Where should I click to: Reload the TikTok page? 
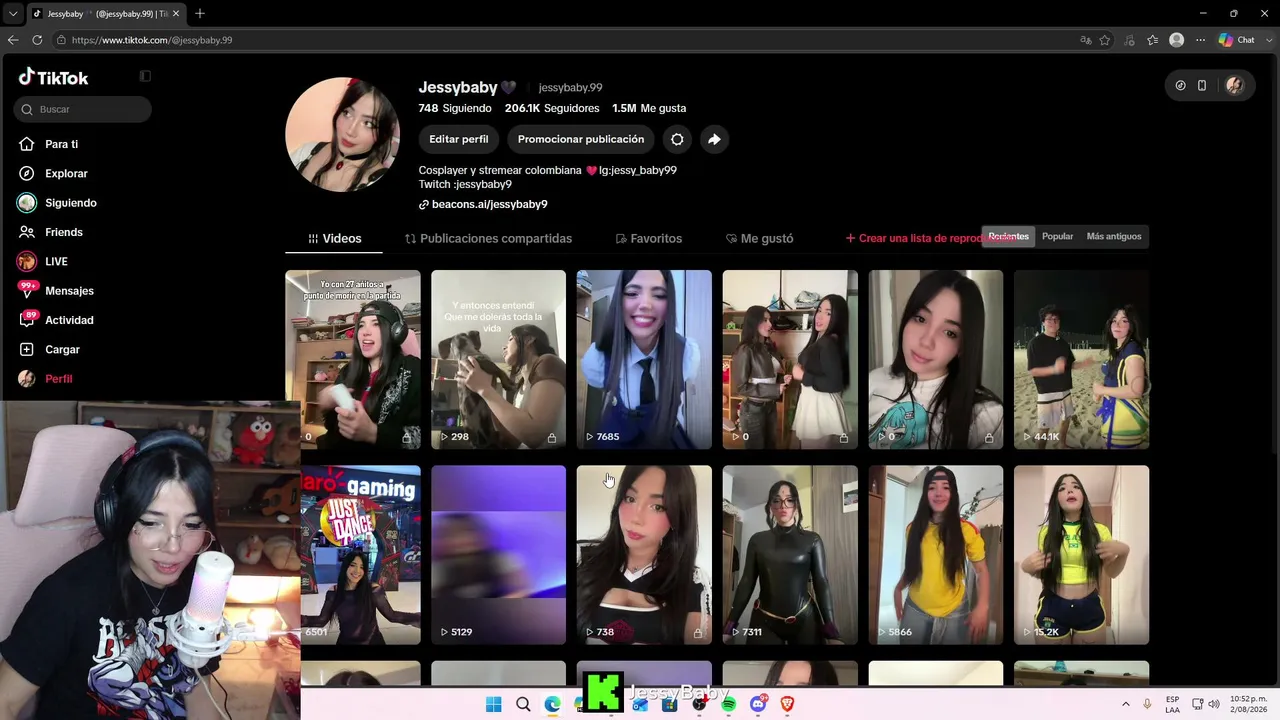(x=37, y=40)
